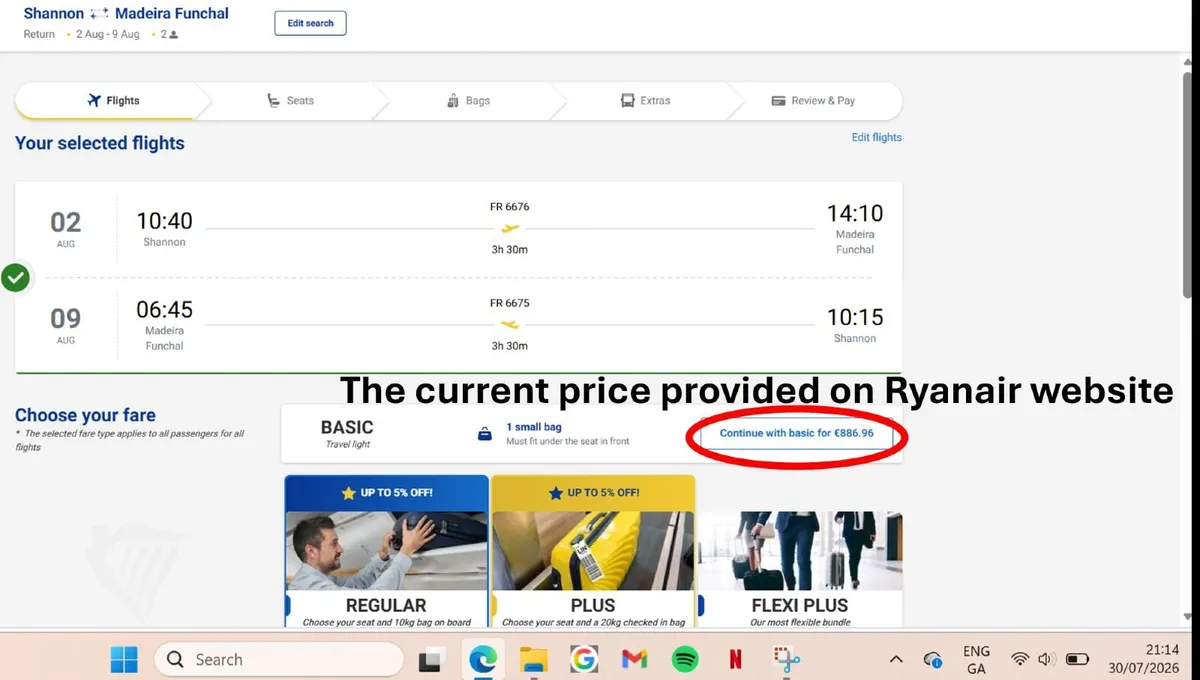Click the monitor icon in Extras tab
This screenshot has width=1200, height=680.
[628, 101]
